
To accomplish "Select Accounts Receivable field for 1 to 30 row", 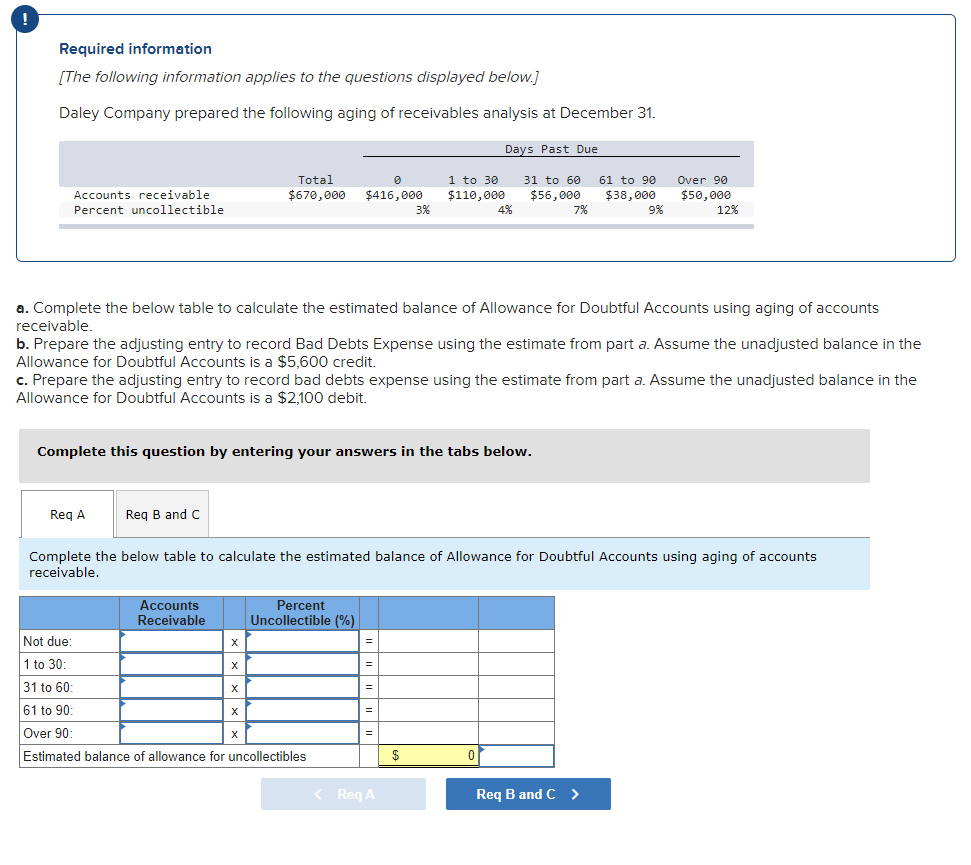I will (x=172, y=664).
